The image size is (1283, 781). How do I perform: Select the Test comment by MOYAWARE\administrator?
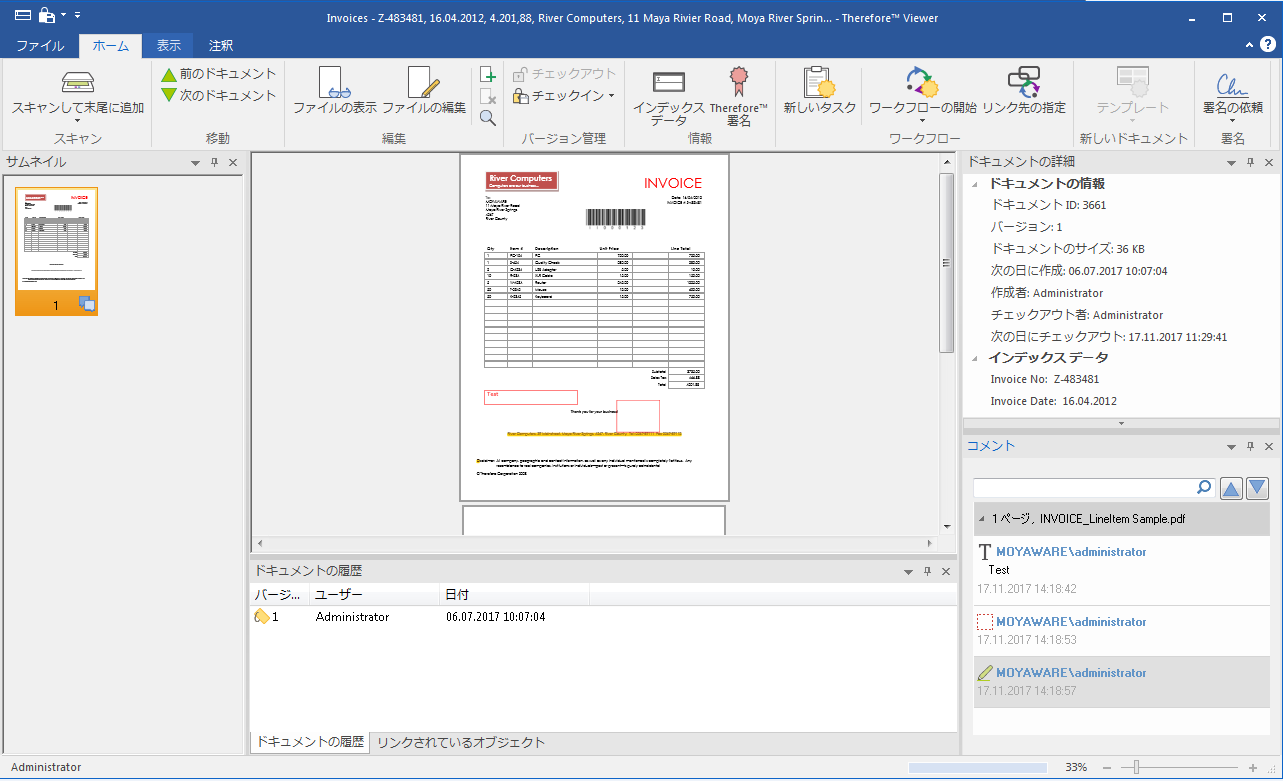(x=1121, y=570)
